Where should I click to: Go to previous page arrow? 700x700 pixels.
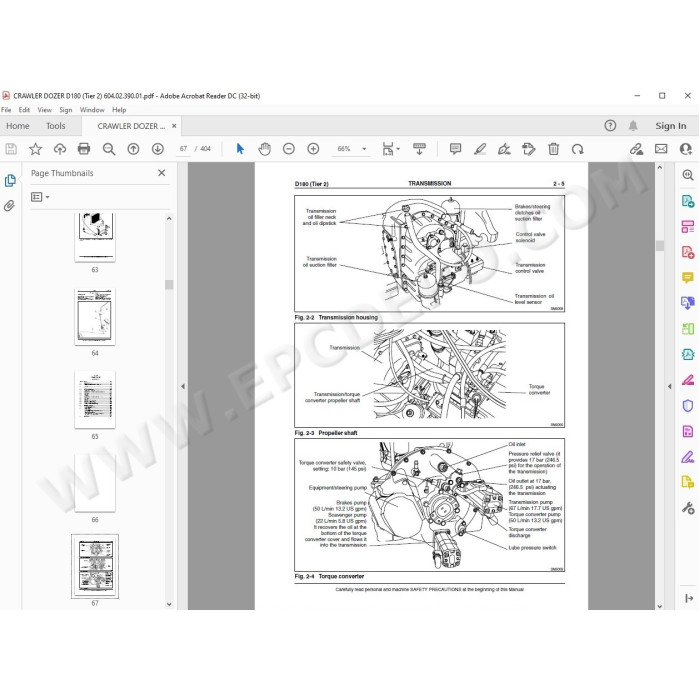pyautogui.click(x=133, y=149)
